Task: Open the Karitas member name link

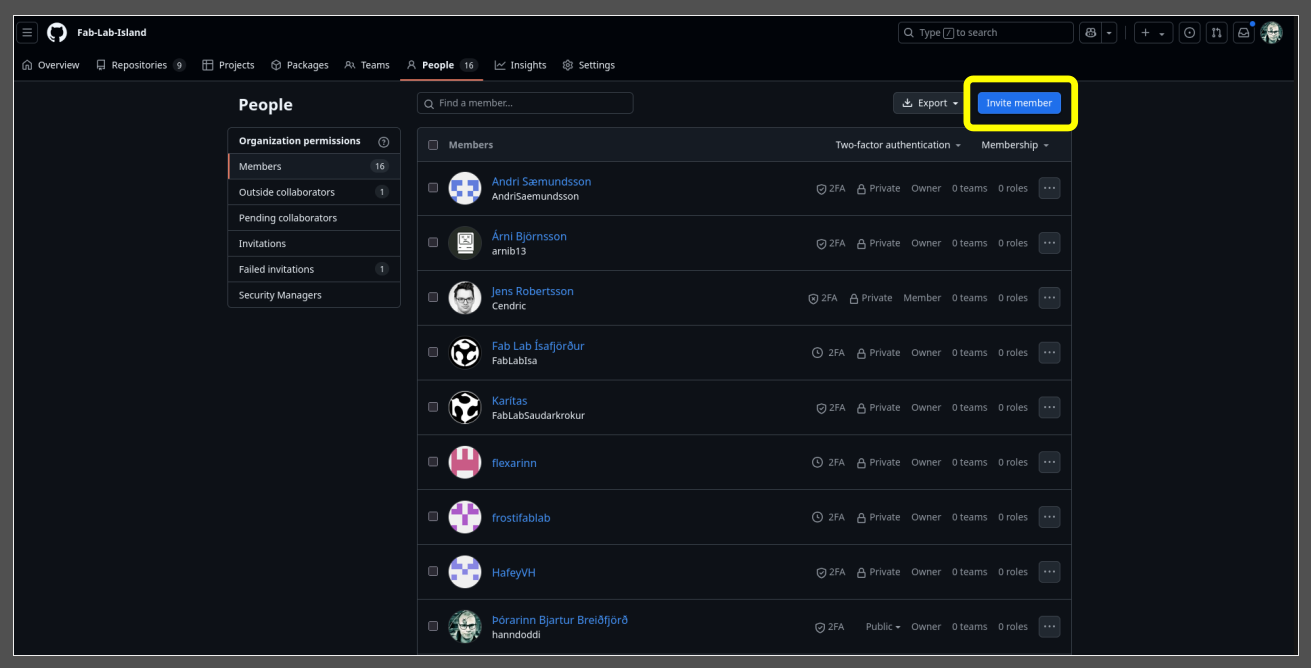Action: pyautogui.click(x=509, y=401)
